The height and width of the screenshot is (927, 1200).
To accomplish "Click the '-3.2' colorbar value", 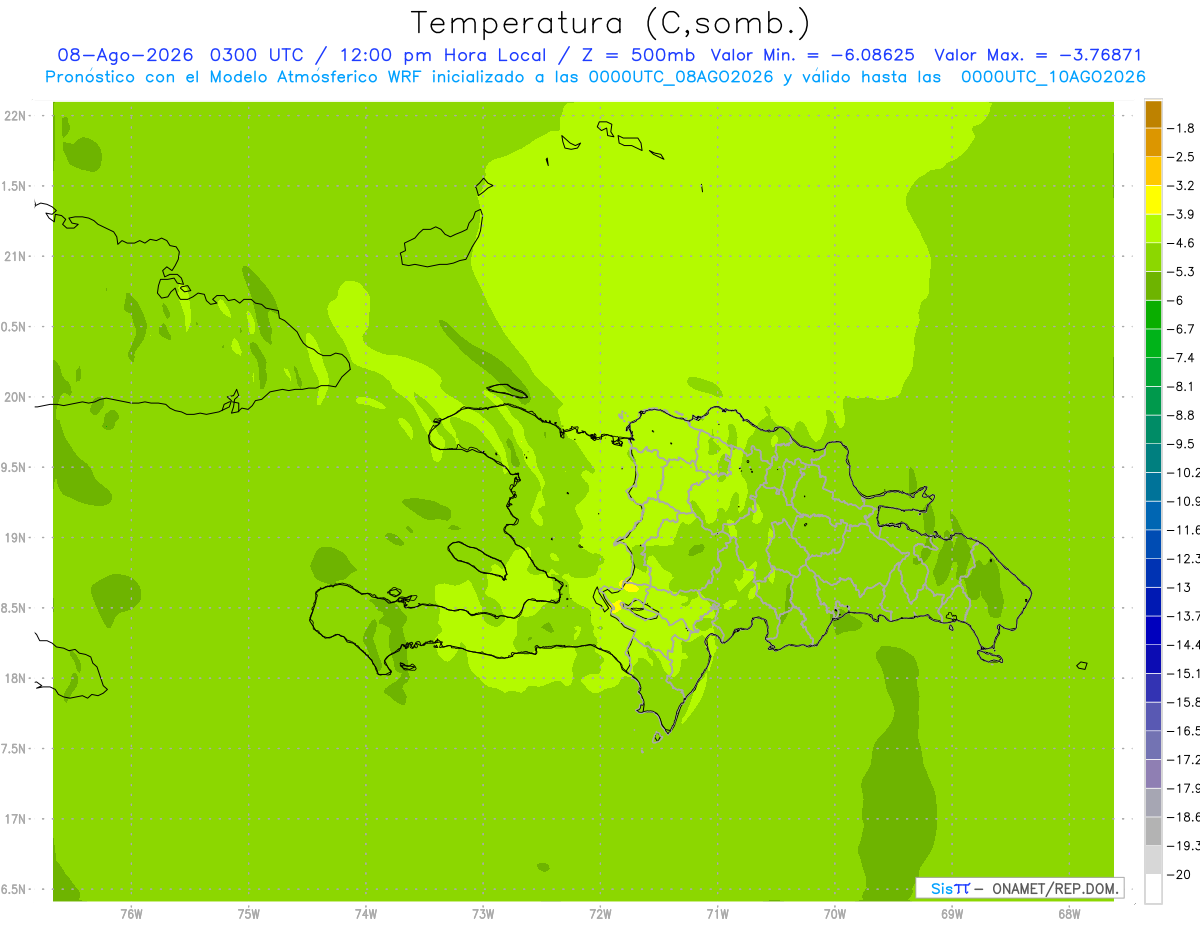I will click(1181, 186).
